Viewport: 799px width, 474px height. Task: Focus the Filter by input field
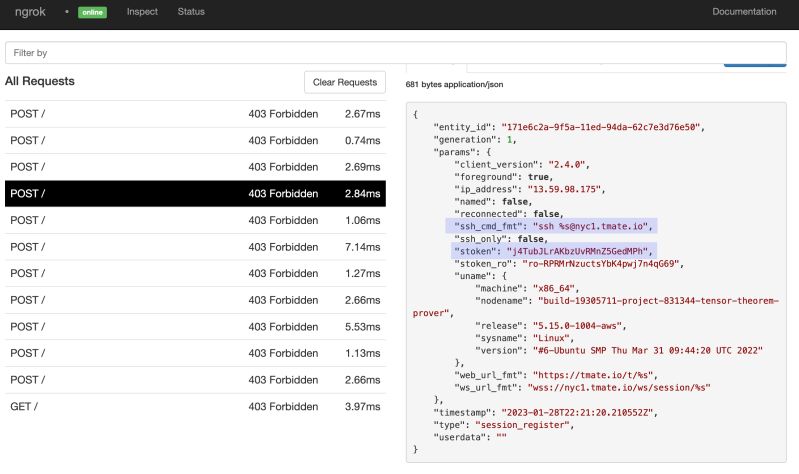click(x=395, y=53)
